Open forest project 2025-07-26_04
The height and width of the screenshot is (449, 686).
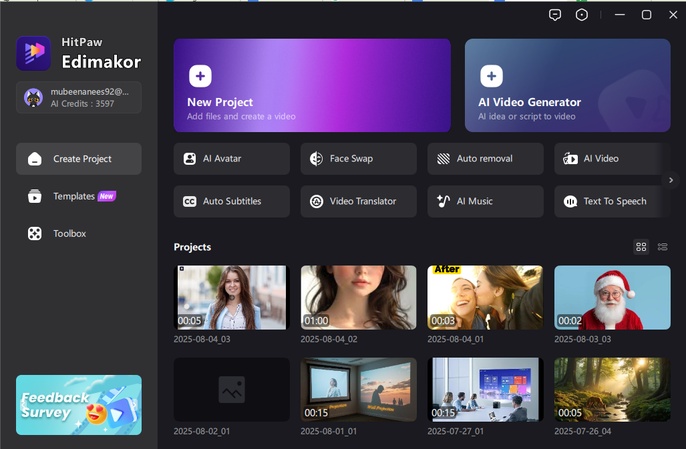pos(612,389)
